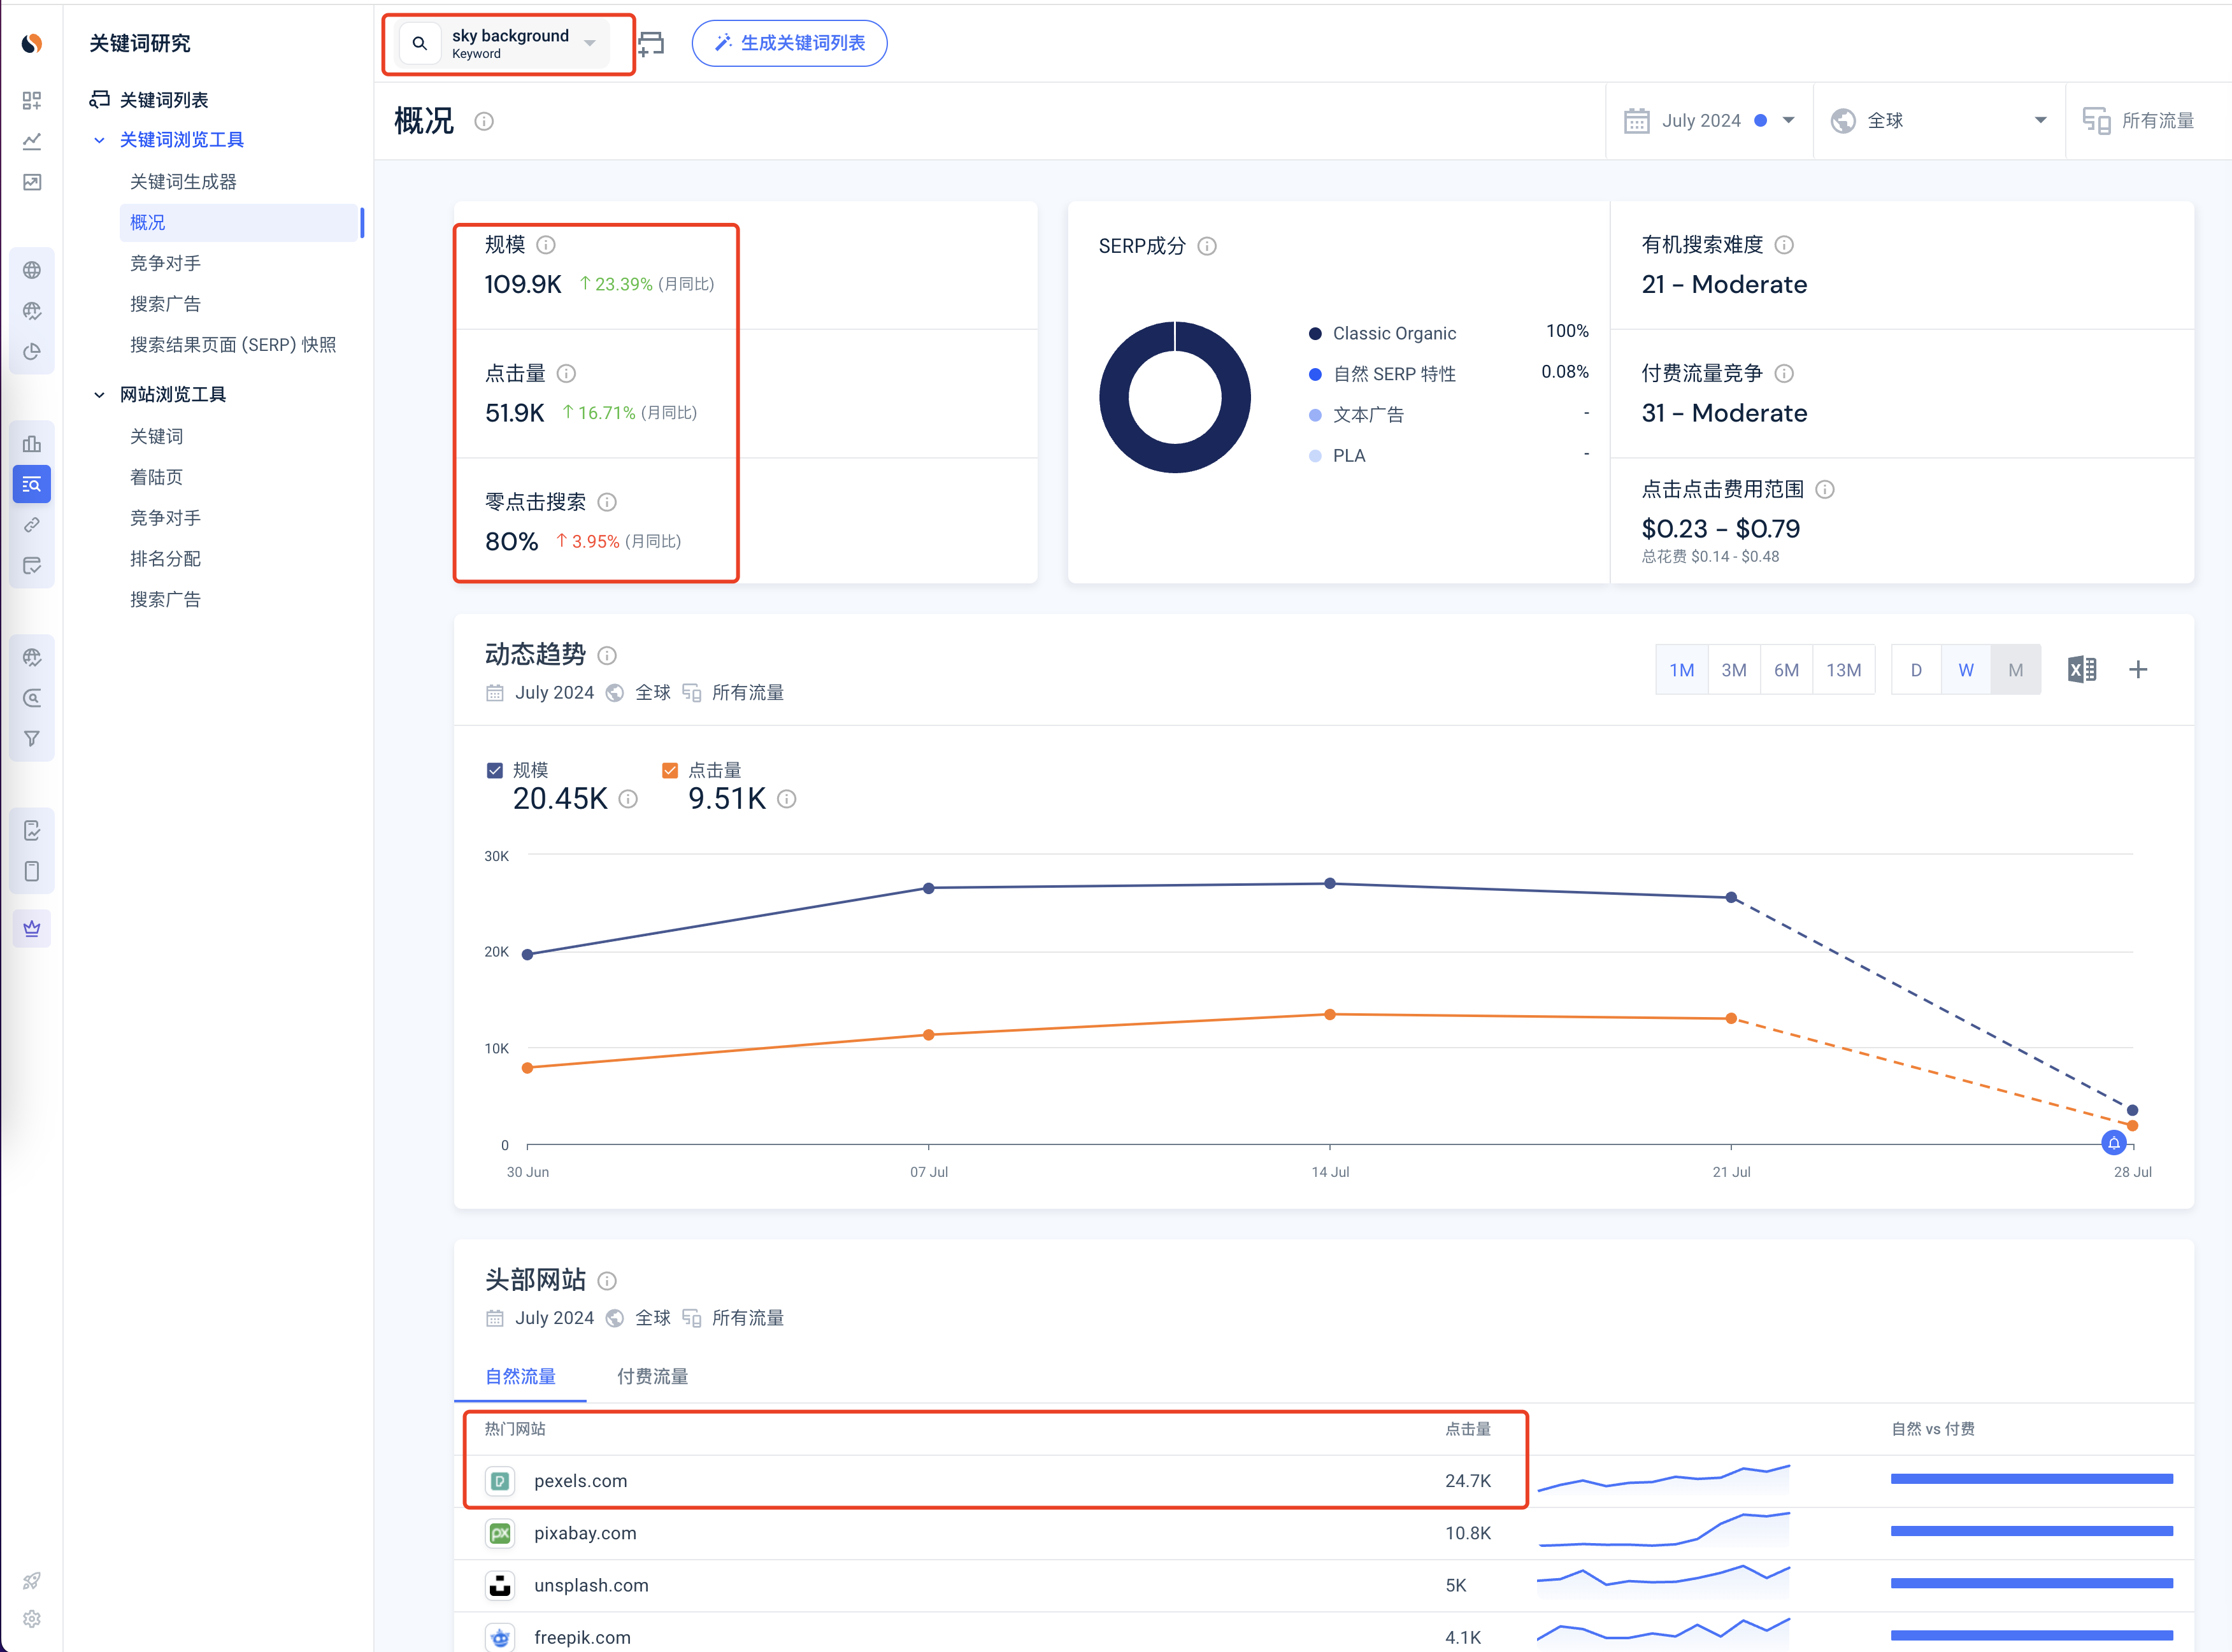Click the plus icon beside Excel export
2232x1652 pixels.
(2138, 670)
